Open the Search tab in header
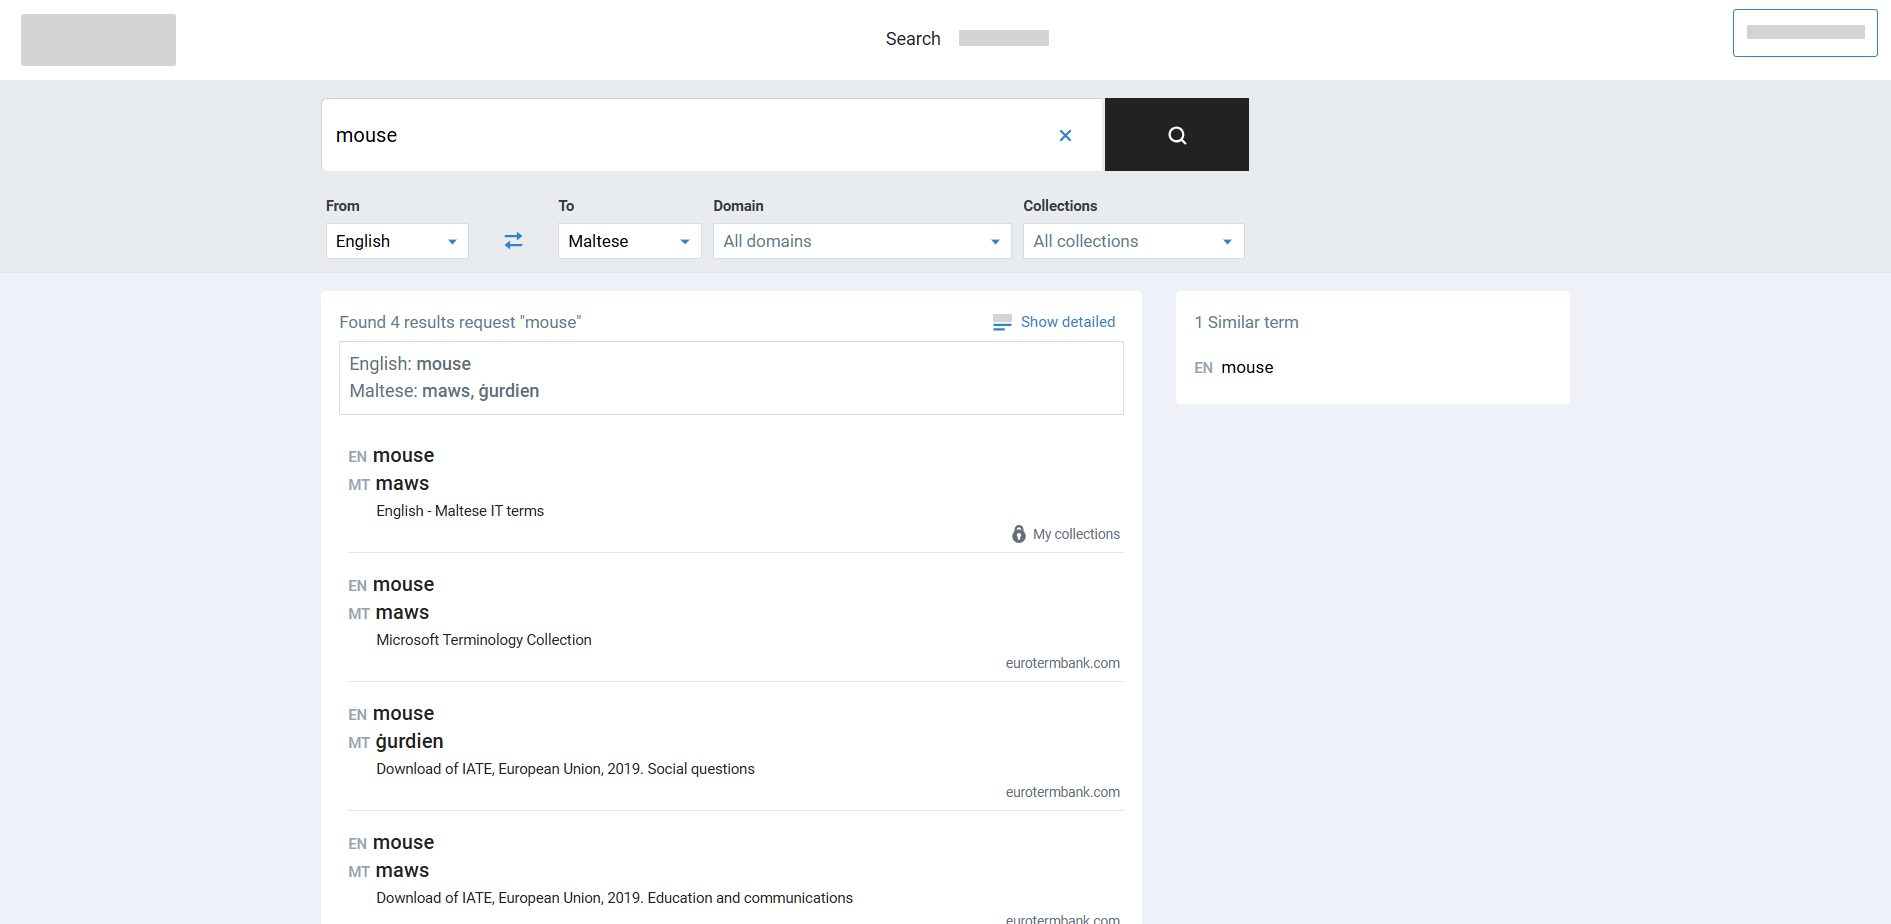1891x924 pixels. pyautogui.click(x=912, y=39)
